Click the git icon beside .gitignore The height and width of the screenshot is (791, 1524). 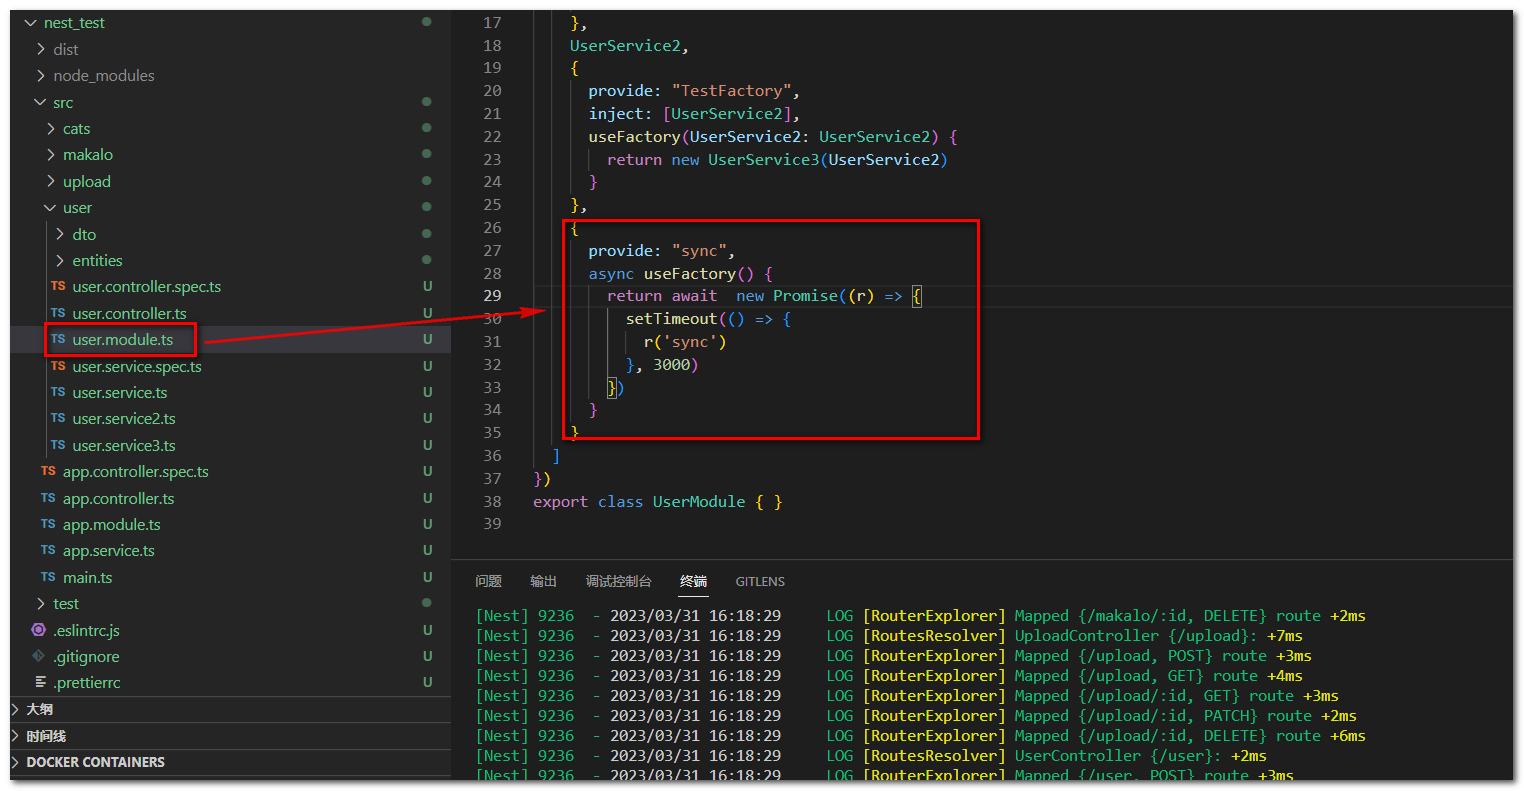point(38,656)
